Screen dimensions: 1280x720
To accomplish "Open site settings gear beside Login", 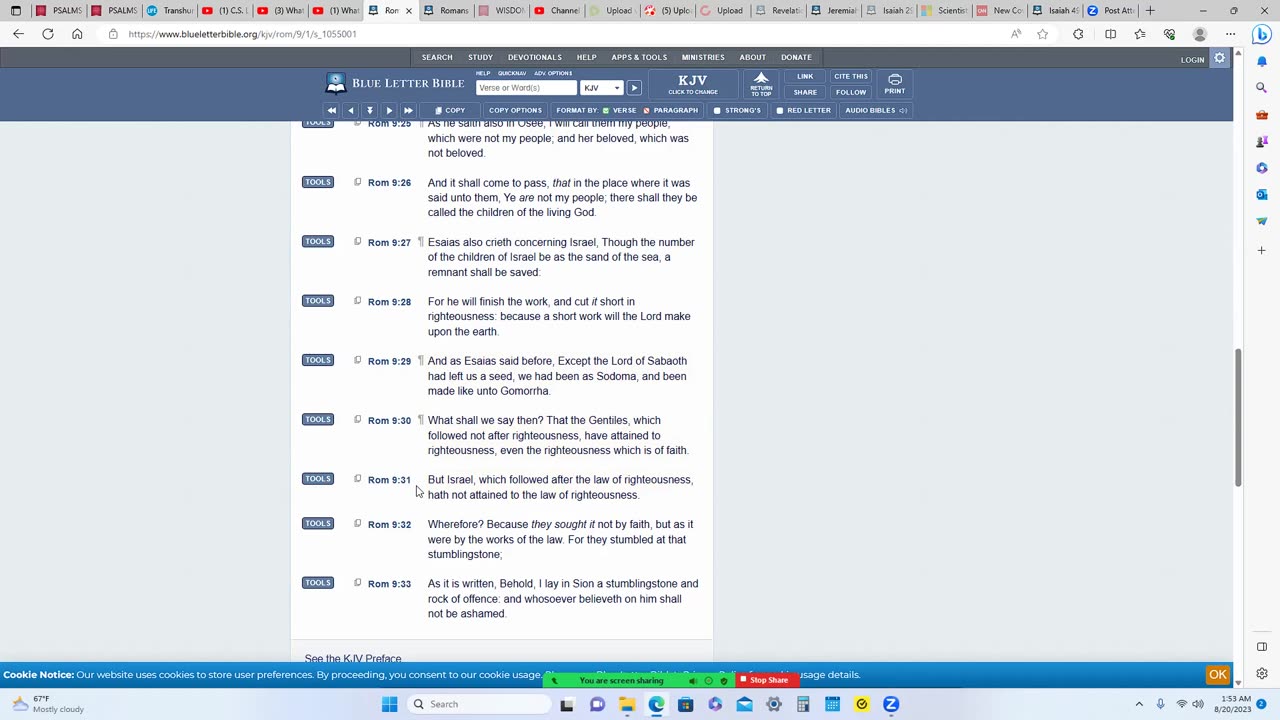I will [1219, 59].
